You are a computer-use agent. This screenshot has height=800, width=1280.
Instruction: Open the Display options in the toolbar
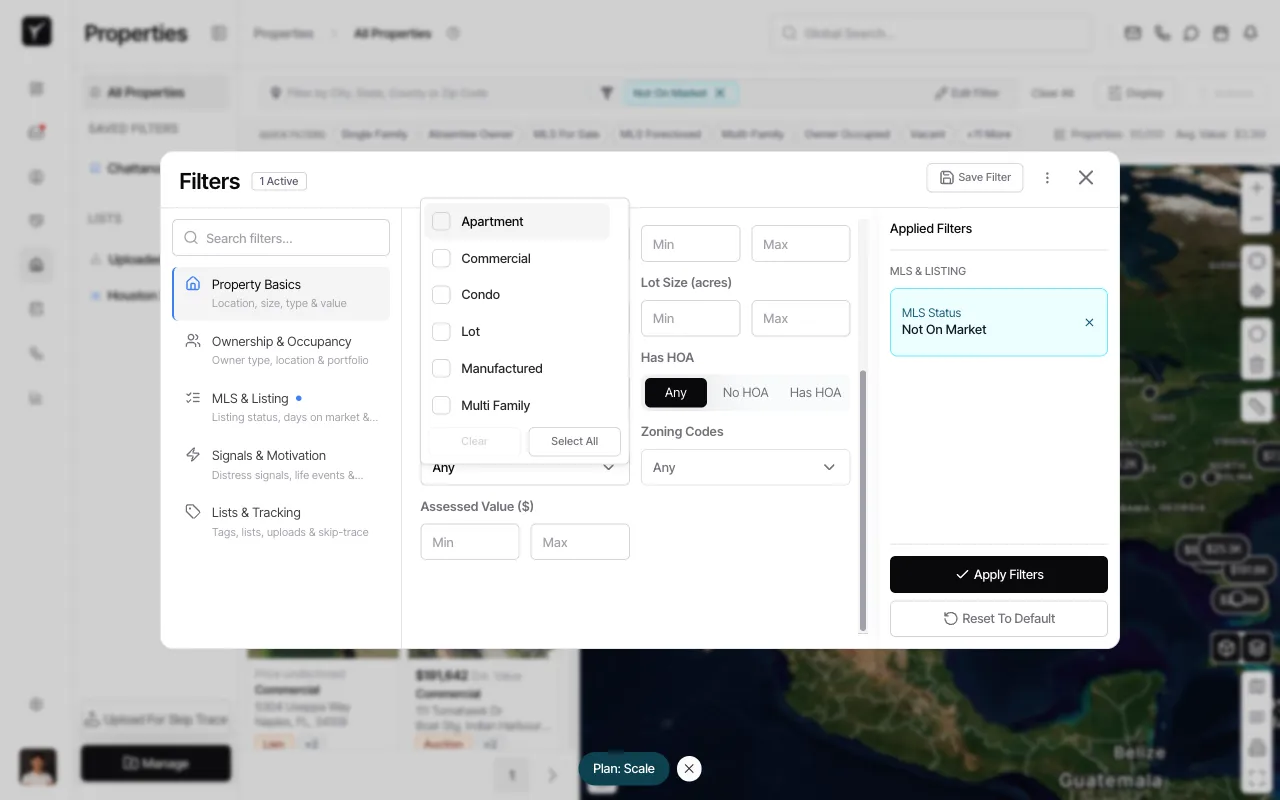click(1135, 92)
